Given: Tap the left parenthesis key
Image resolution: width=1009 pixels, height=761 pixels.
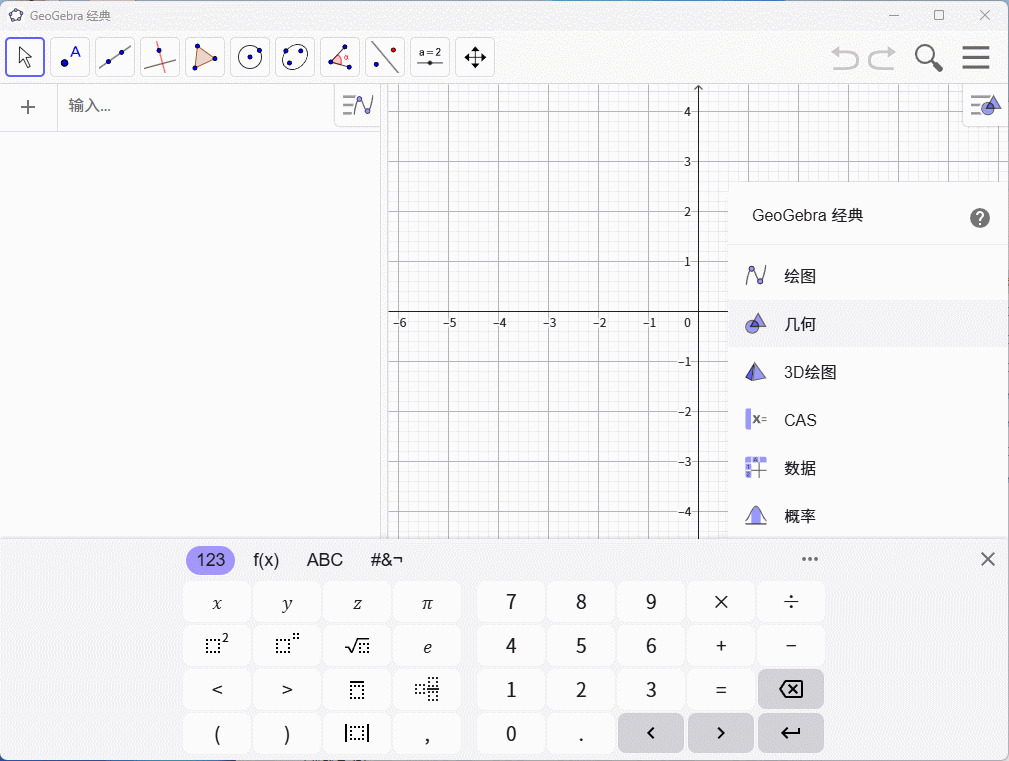Looking at the screenshot, I should (217, 733).
